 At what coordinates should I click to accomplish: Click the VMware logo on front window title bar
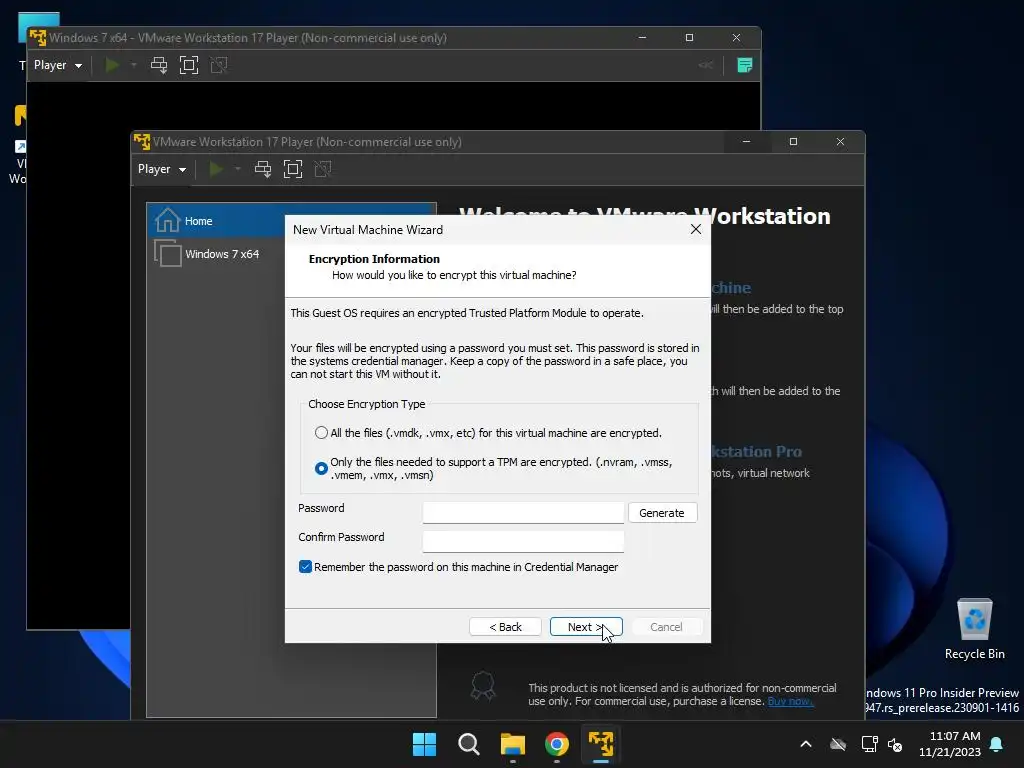pos(142,142)
